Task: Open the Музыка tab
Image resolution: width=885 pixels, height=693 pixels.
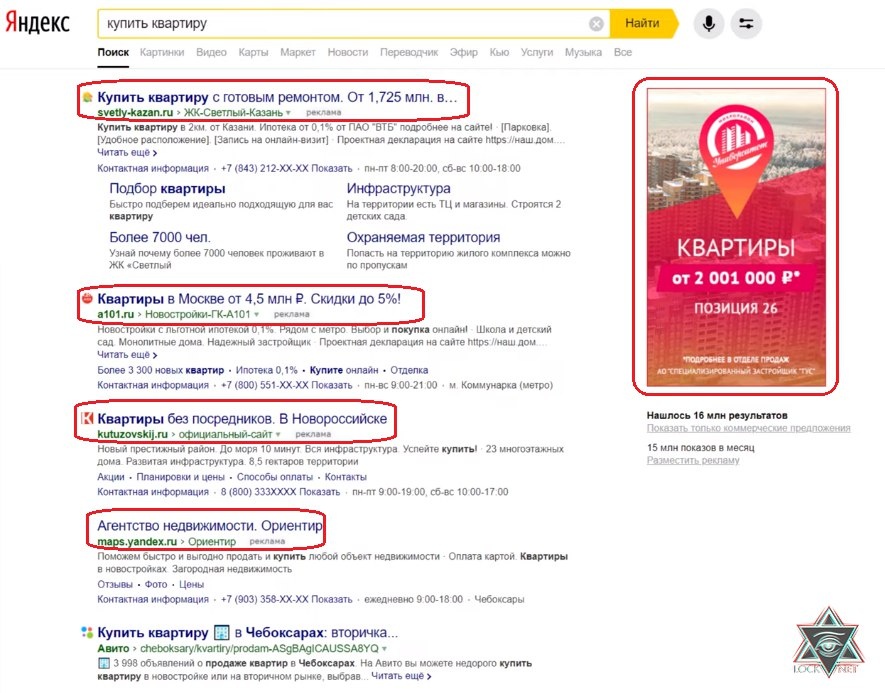Action: point(583,52)
